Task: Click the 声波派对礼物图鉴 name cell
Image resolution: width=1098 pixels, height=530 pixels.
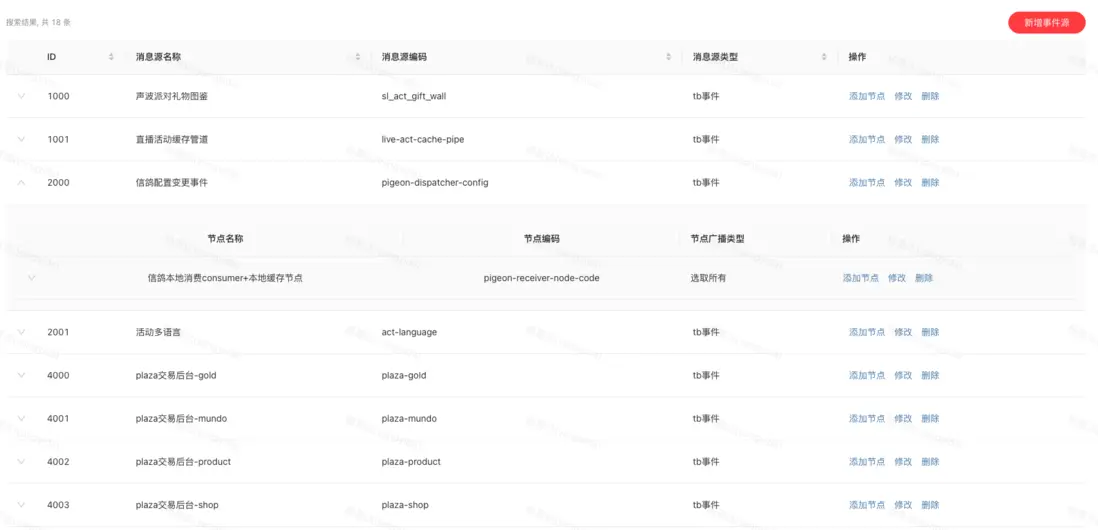Action: (172, 96)
